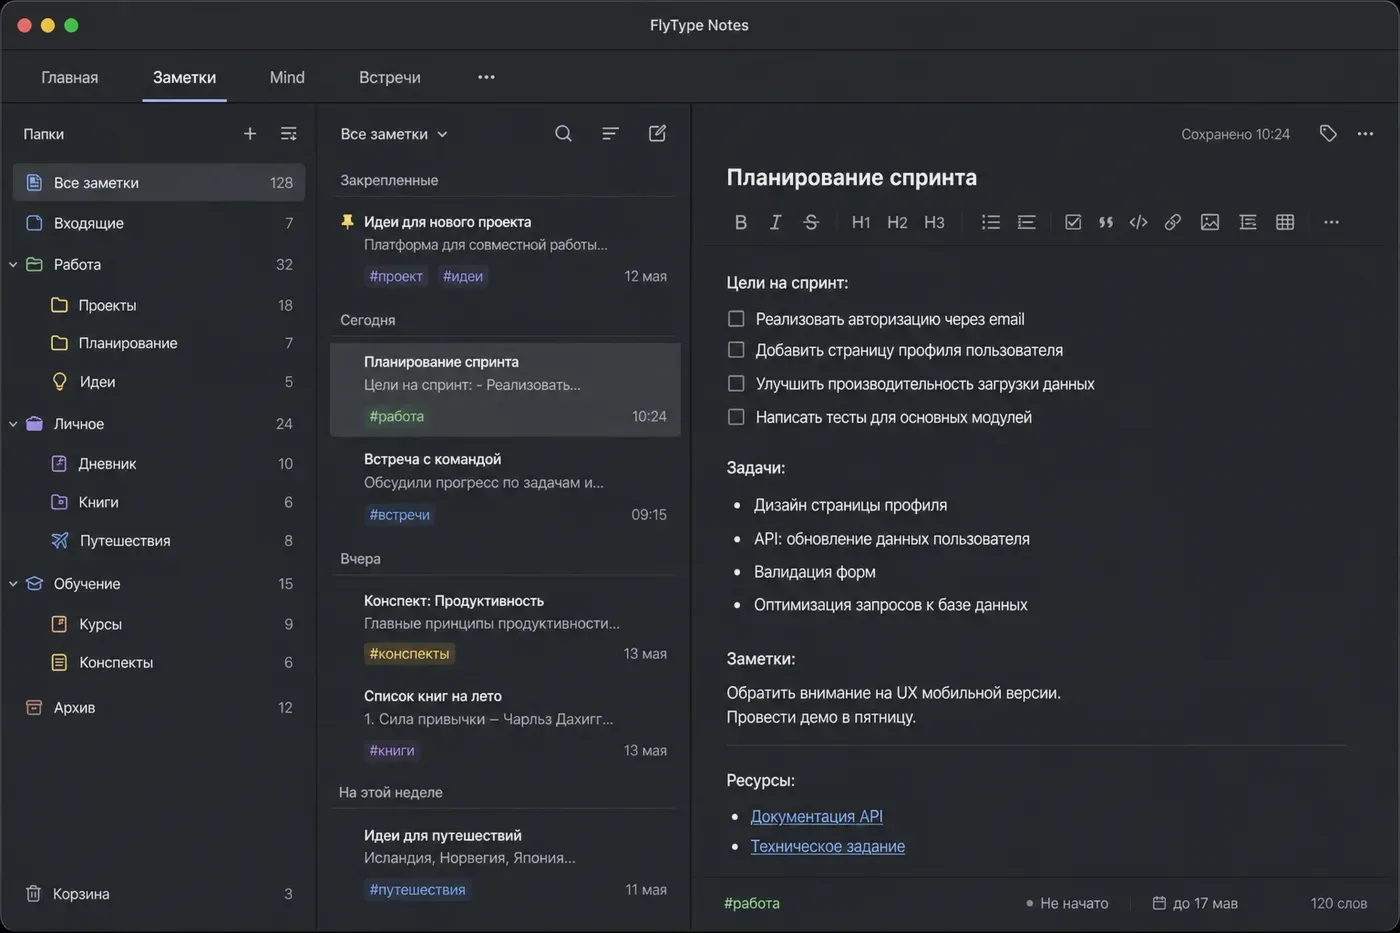The height and width of the screenshot is (933, 1400).
Task: Click the #проект tag
Action: point(396,276)
